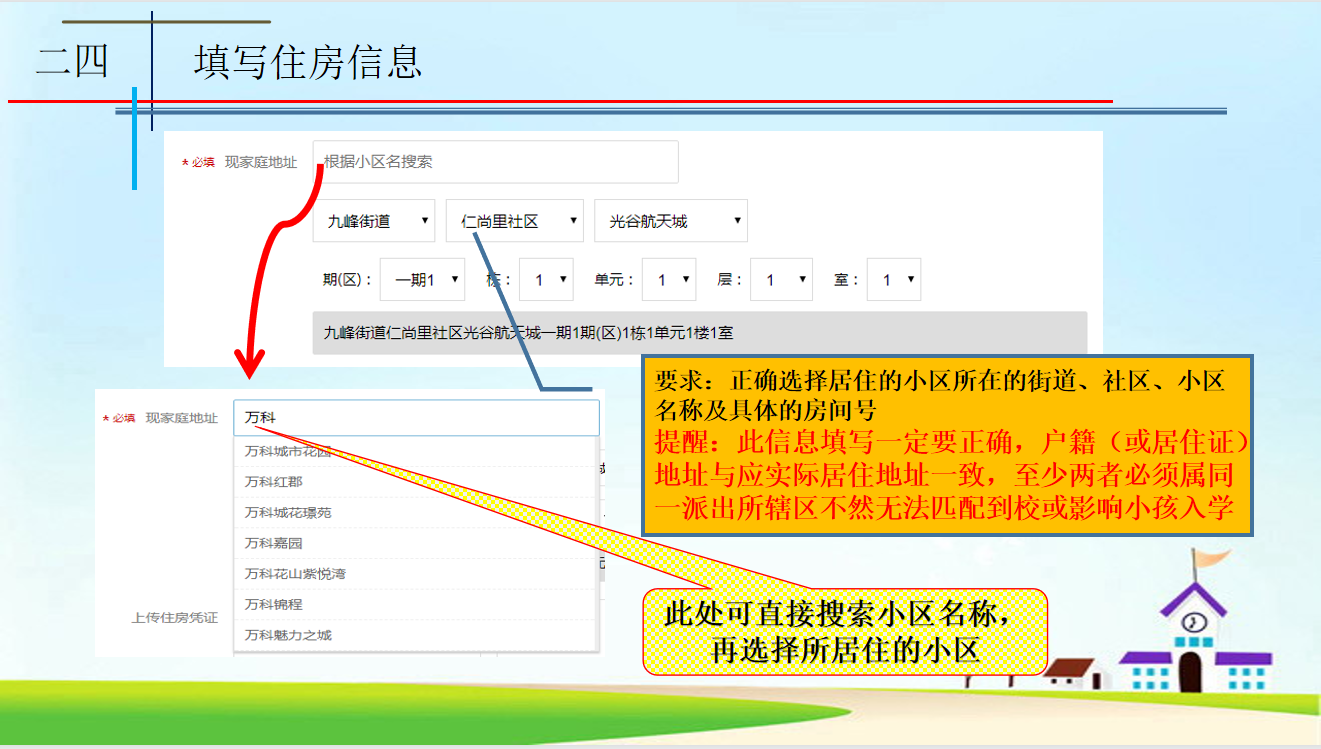The width and height of the screenshot is (1321, 749).
Task: Click the grey full address summary bar
Action: click(x=699, y=333)
